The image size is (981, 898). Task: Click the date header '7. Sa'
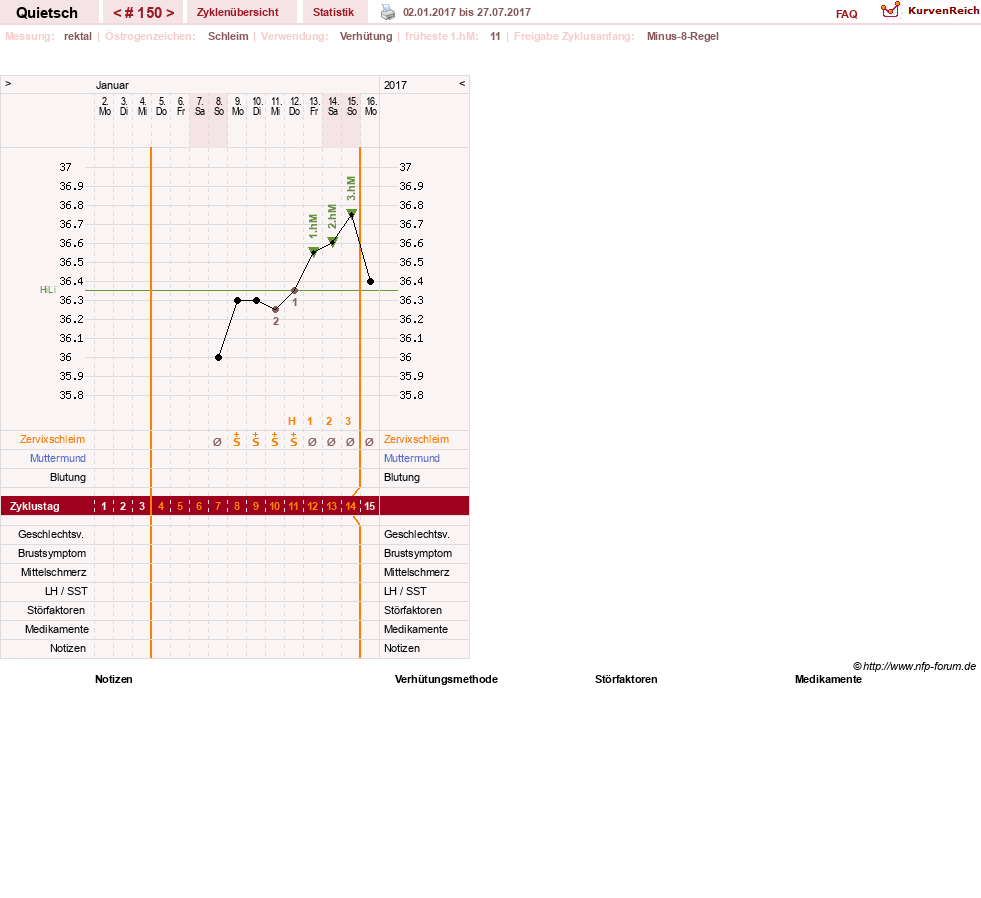[200, 106]
